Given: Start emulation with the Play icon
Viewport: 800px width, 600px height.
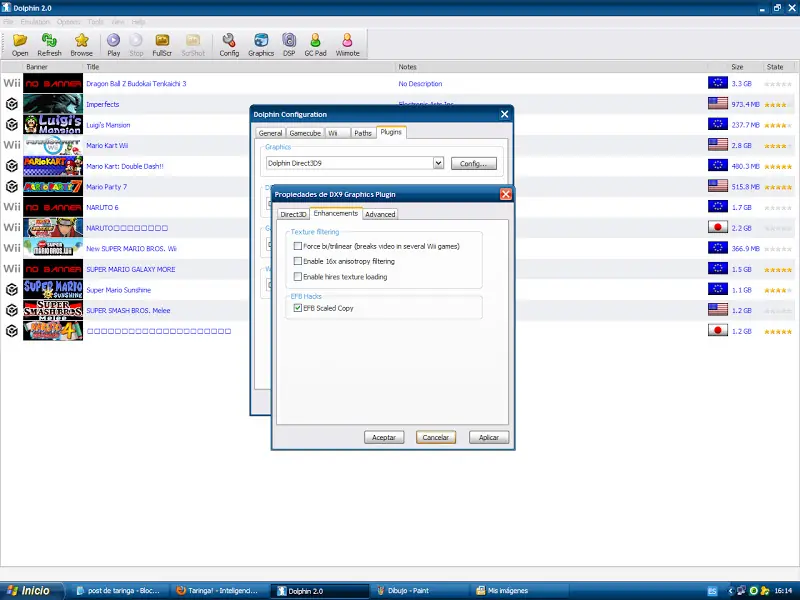Looking at the screenshot, I should click(113, 44).
